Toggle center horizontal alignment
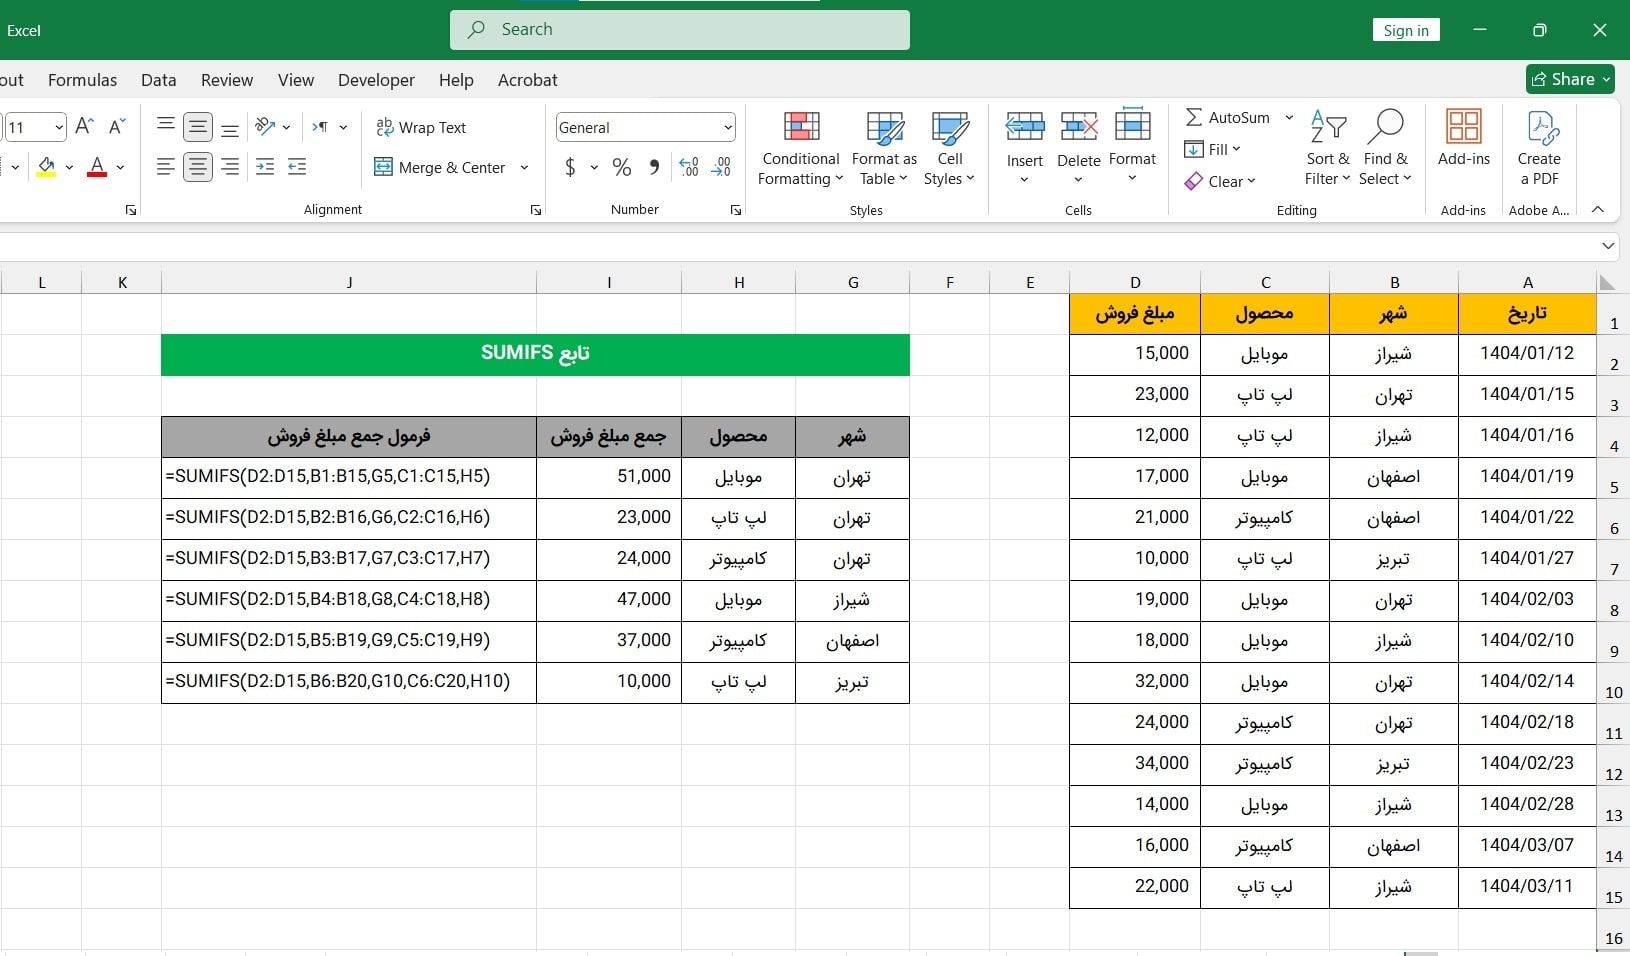The width and height of the screenshot is (1630, 956). point(198,167)
